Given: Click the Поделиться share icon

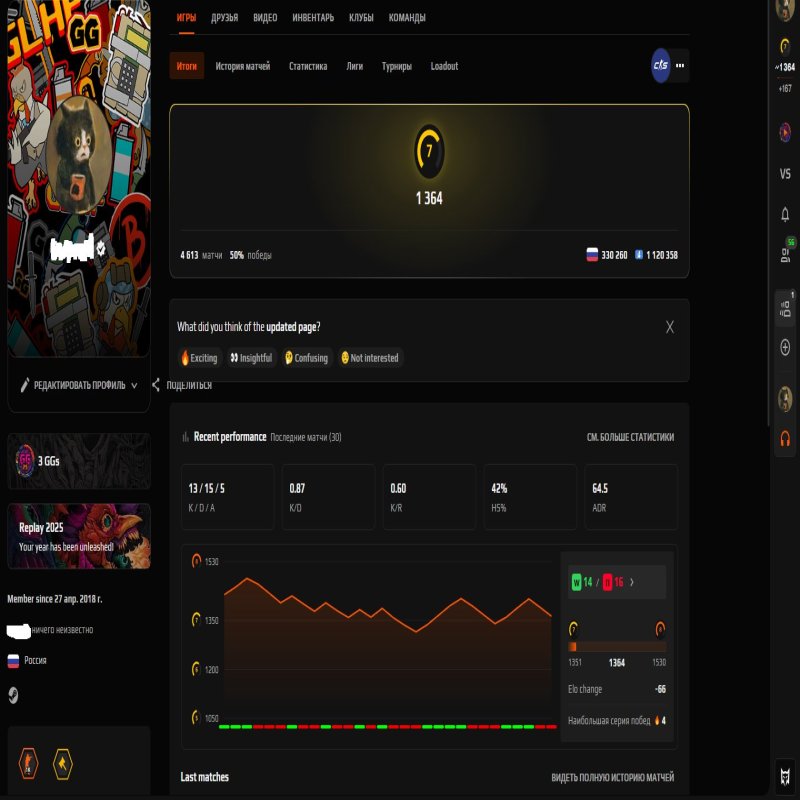Looking at the screenshot, I should click(x=155, y=382).
